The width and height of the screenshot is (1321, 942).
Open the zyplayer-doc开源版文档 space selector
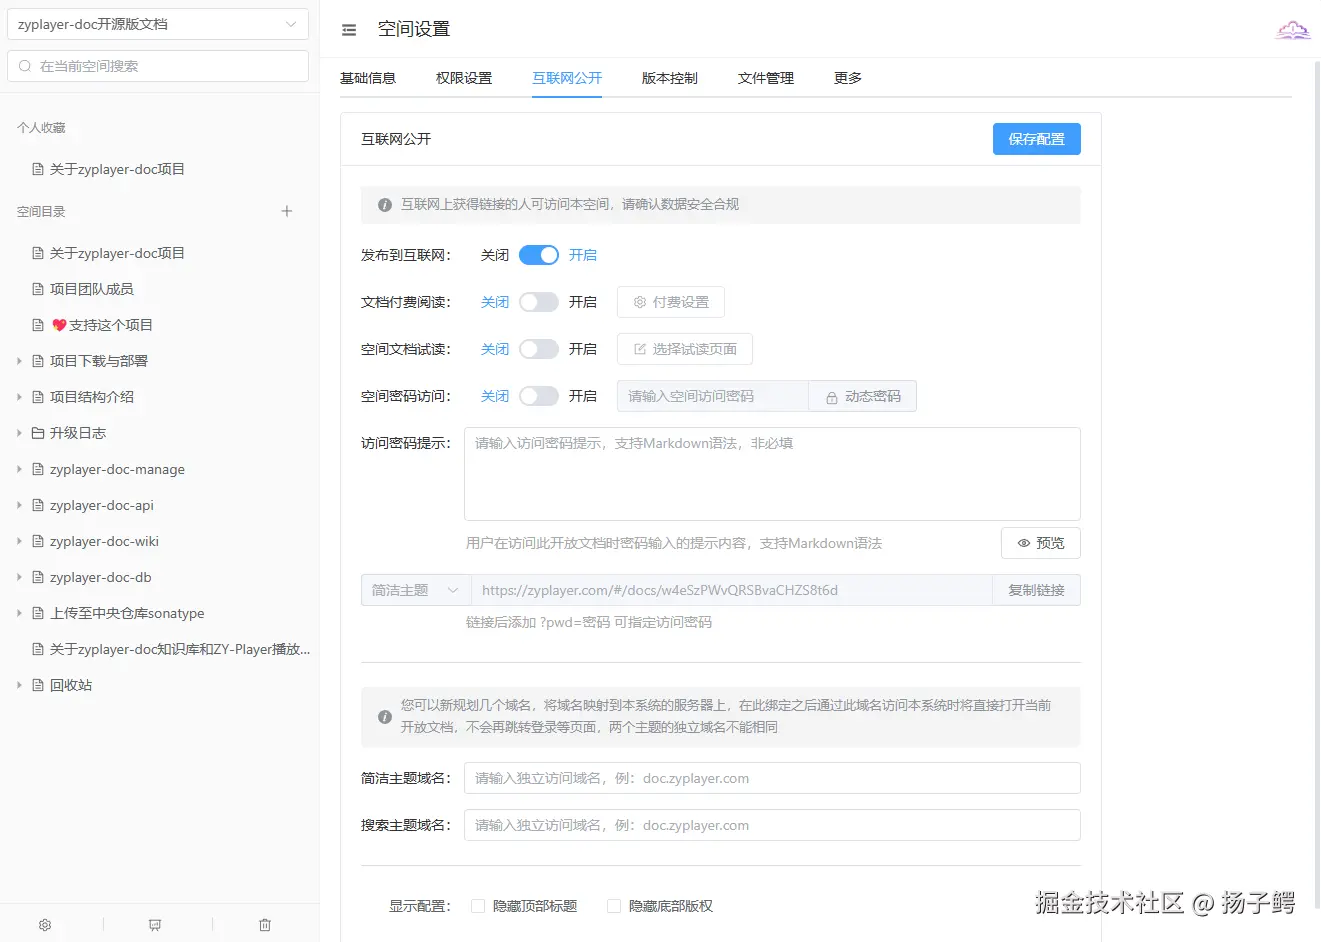point(157,23)
